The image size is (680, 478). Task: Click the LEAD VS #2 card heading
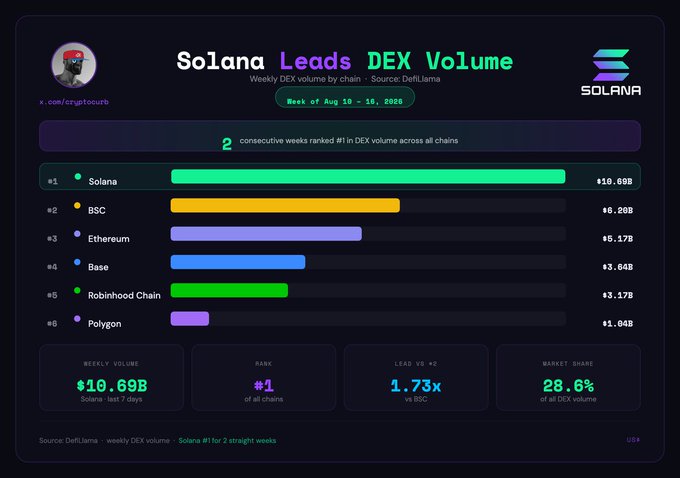click(x=416, y=364)
